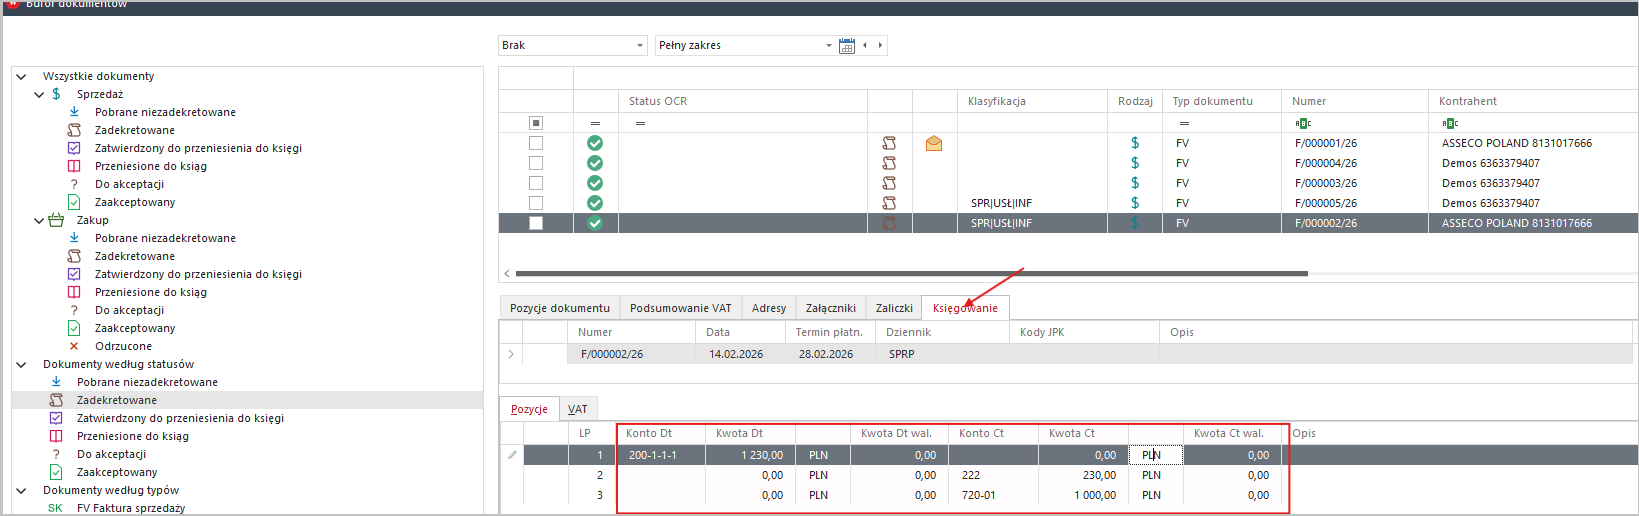Select FV Faktura sprzedaży document type

130,508
